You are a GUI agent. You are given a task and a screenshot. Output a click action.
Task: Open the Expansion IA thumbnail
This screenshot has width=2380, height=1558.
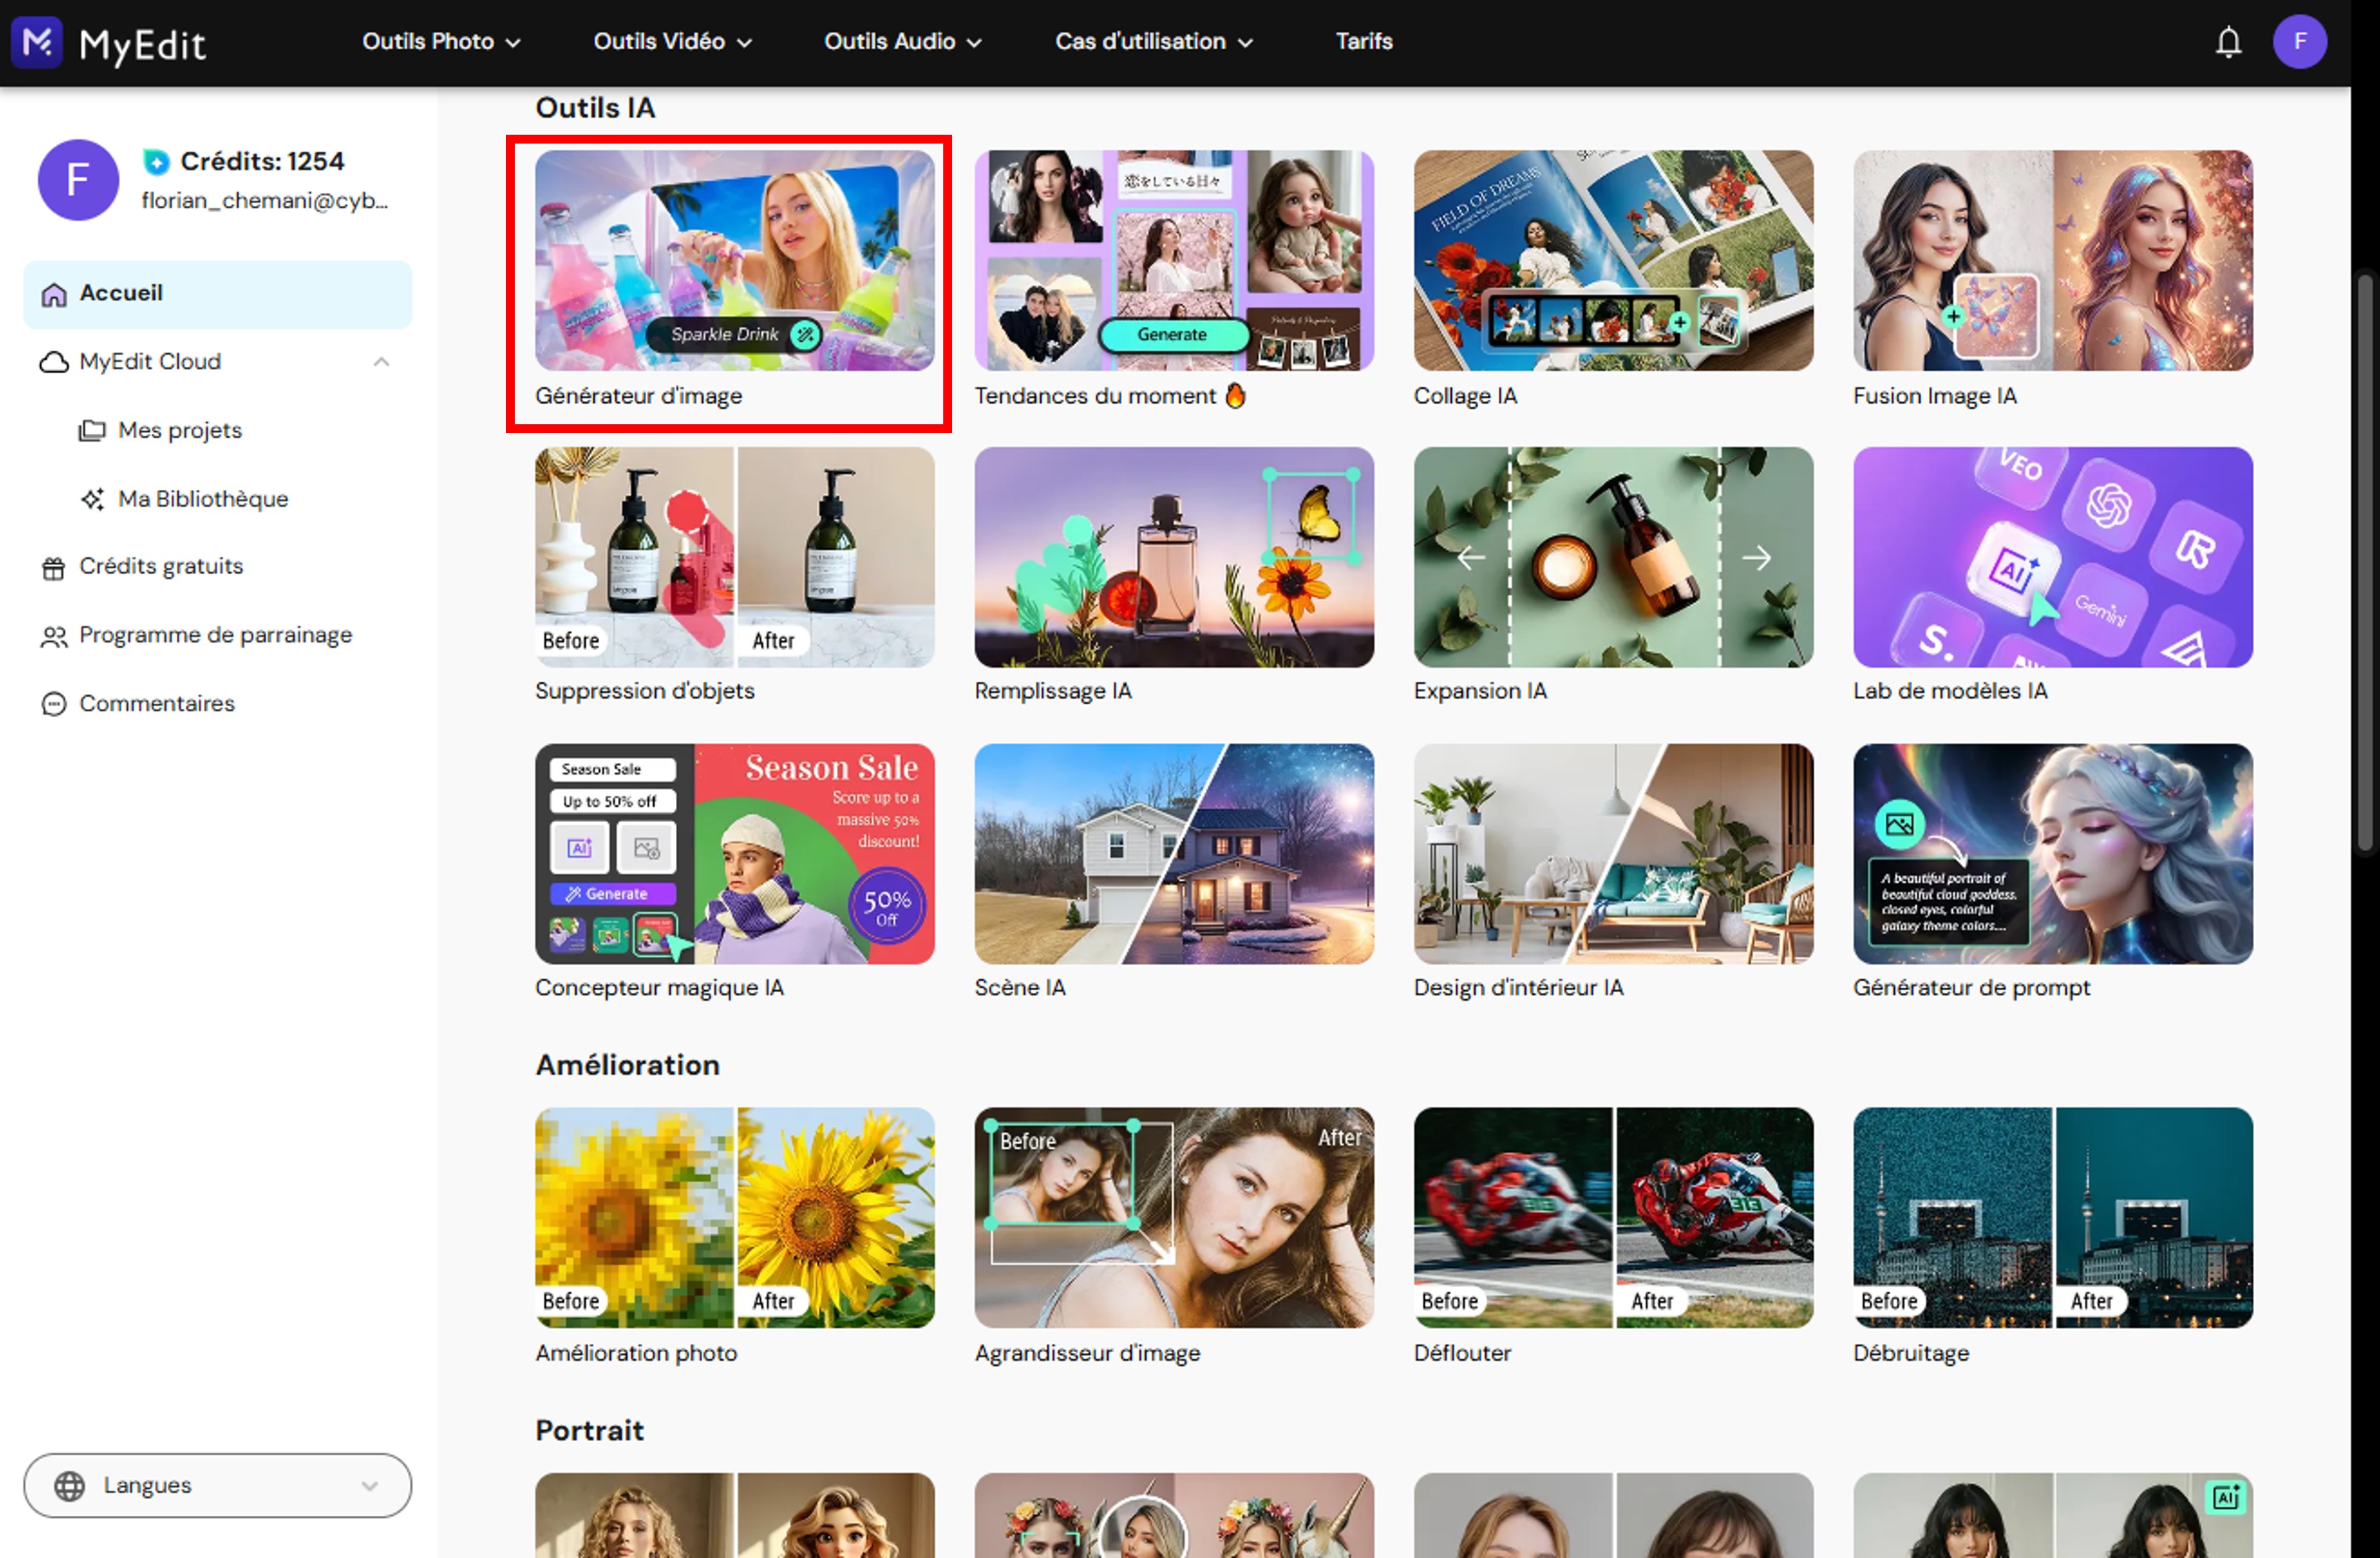(1613, 557)
